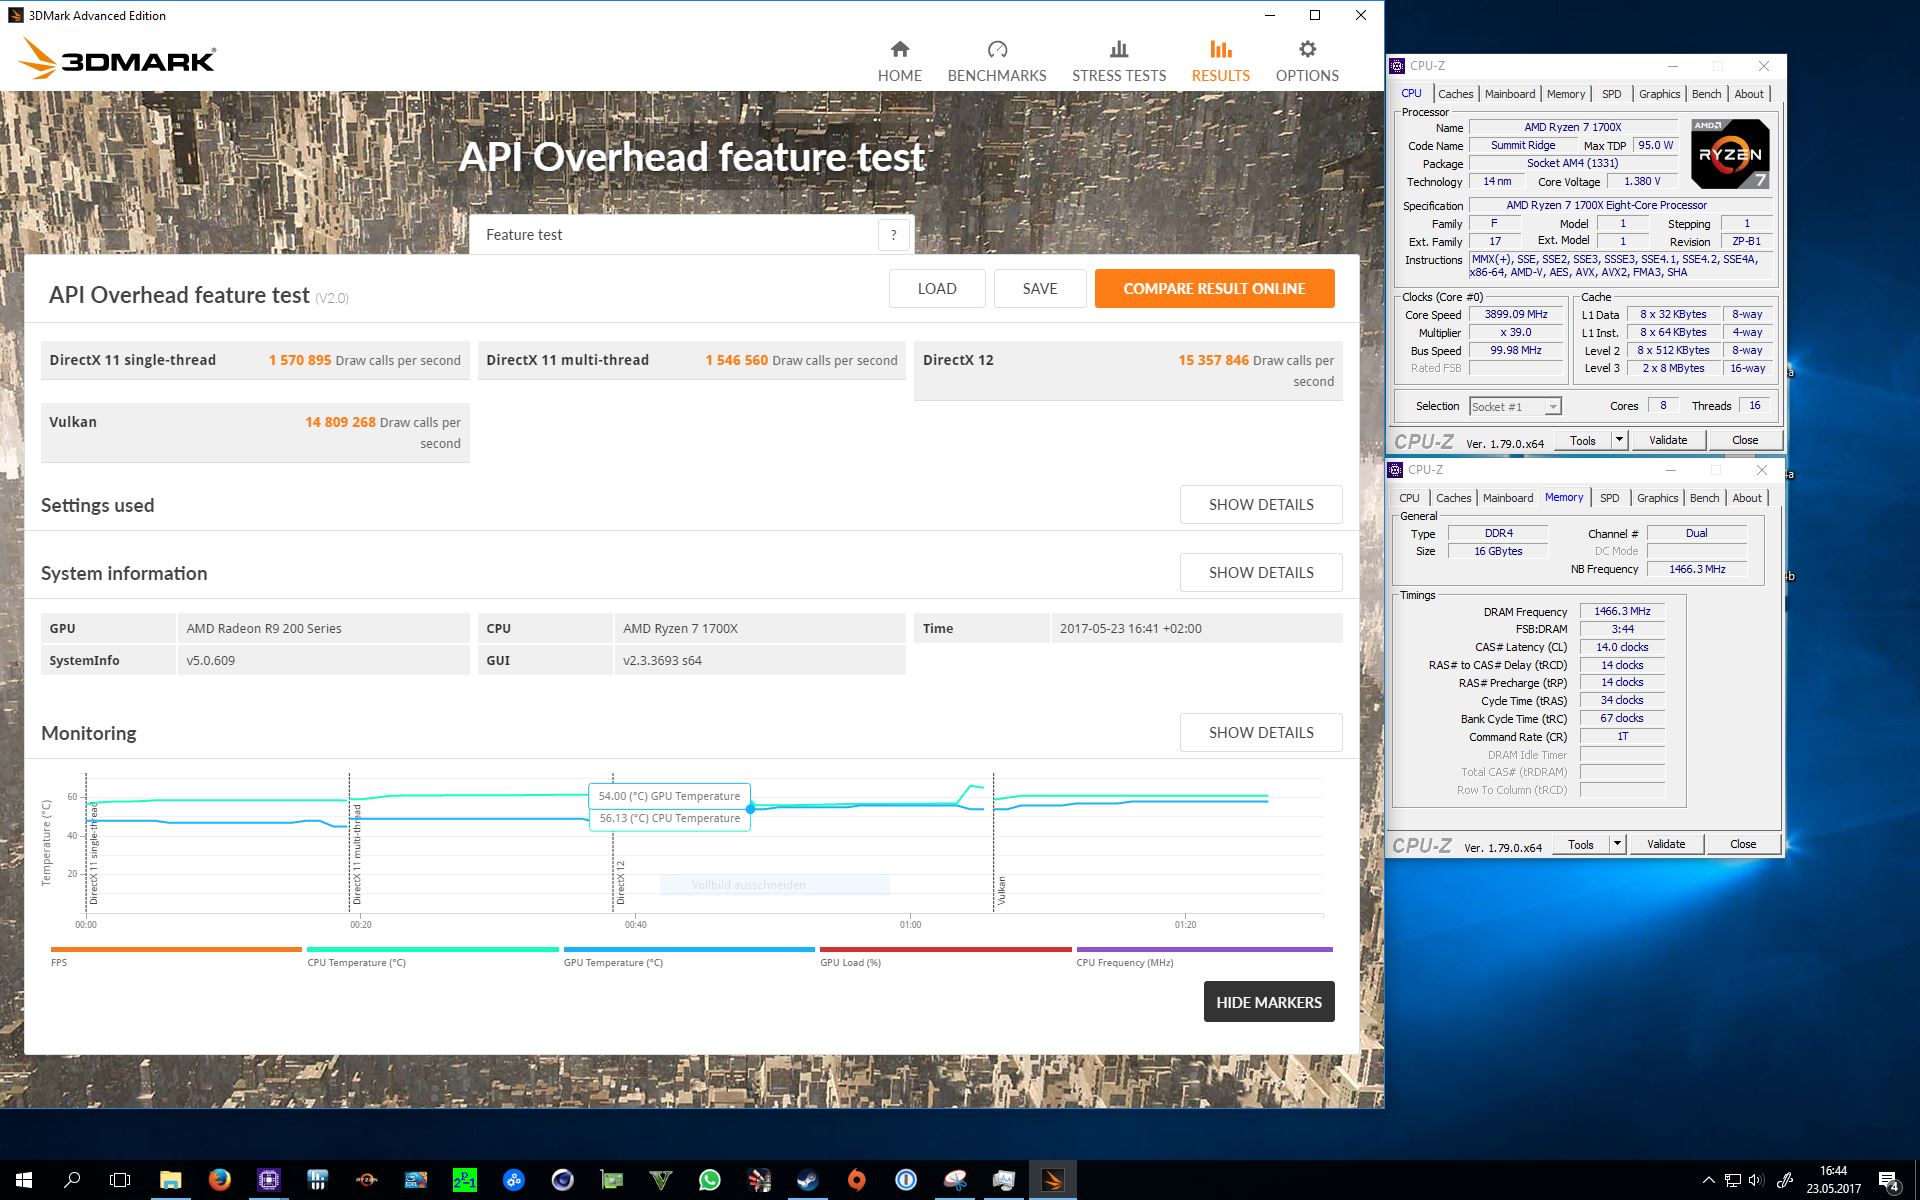Viewport: 1920px width, 1200px height.
Task: Switch to the Mainboard tab in upper CPU-Z
Action: pos(1509,94)
